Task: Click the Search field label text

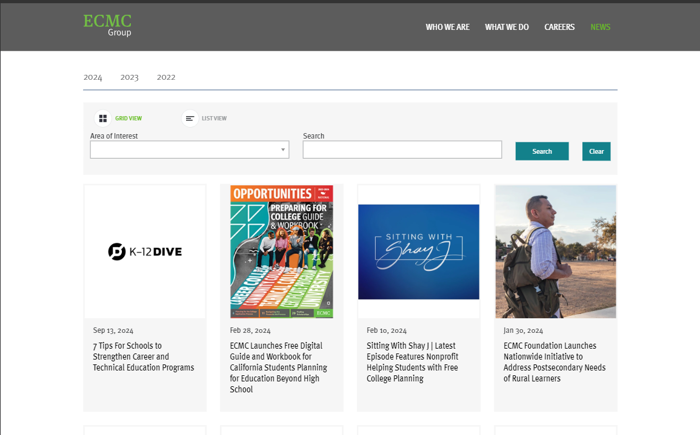Action: pyautogui.click(x=313, y=136)
